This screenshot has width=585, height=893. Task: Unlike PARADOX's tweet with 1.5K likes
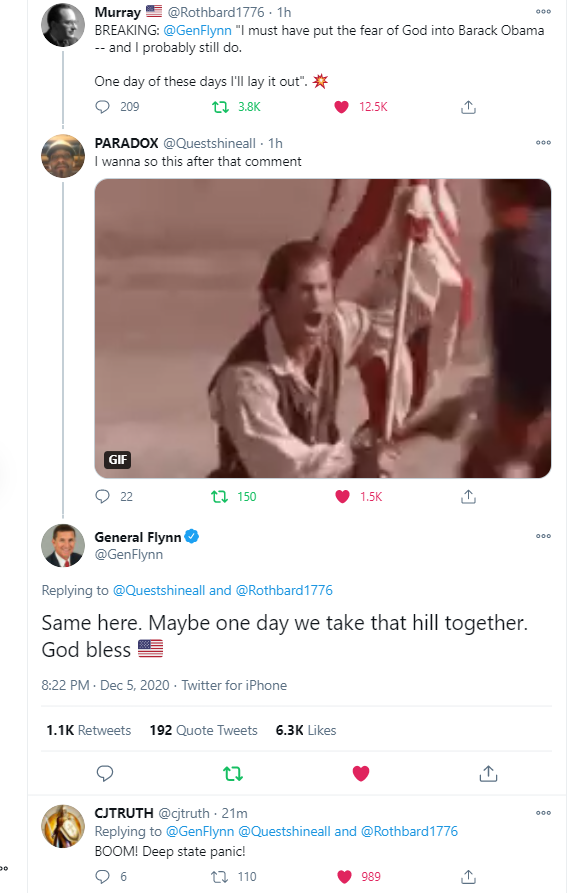tap(342, 497)
